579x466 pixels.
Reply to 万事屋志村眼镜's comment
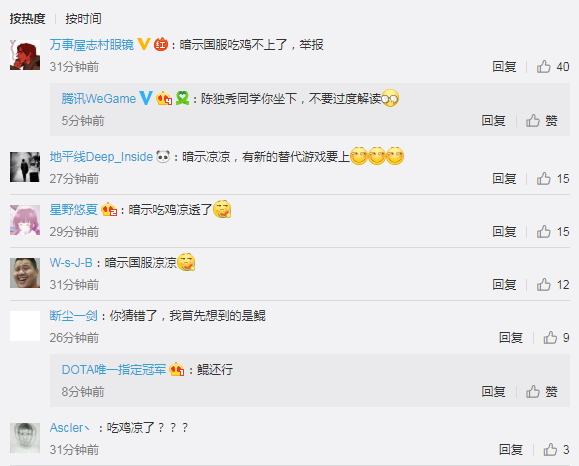504,66
